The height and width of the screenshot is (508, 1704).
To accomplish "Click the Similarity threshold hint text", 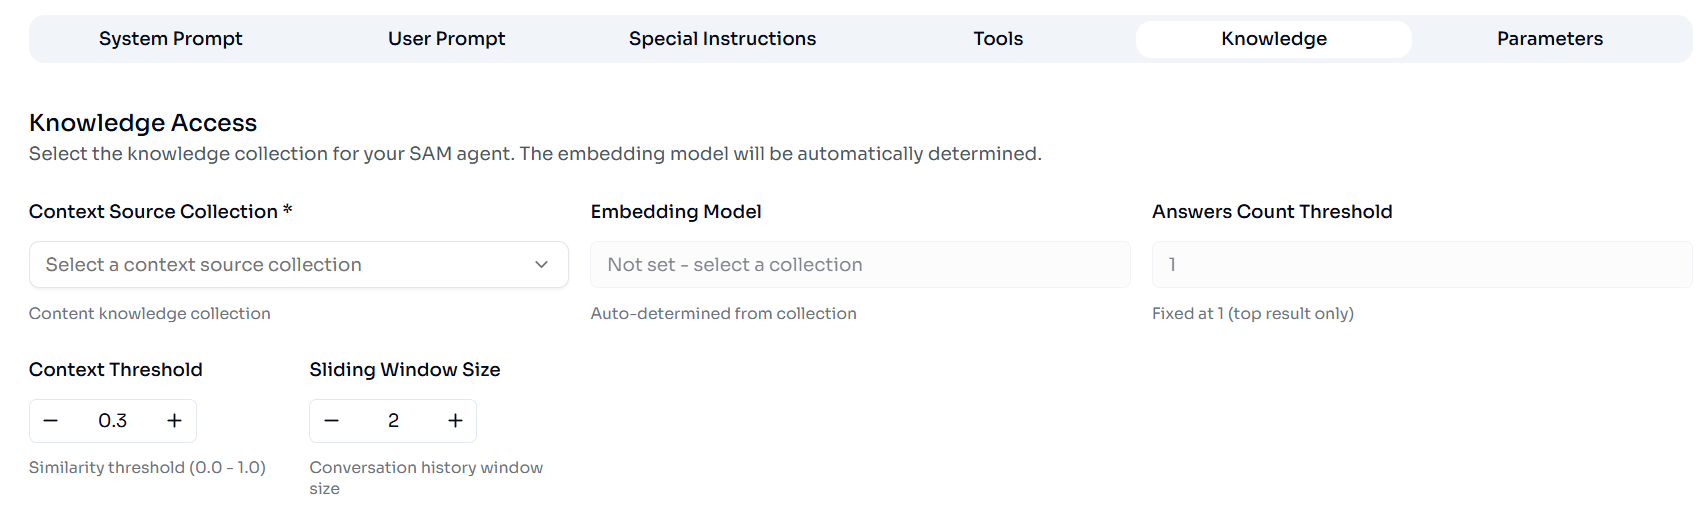I will (147, 468).
